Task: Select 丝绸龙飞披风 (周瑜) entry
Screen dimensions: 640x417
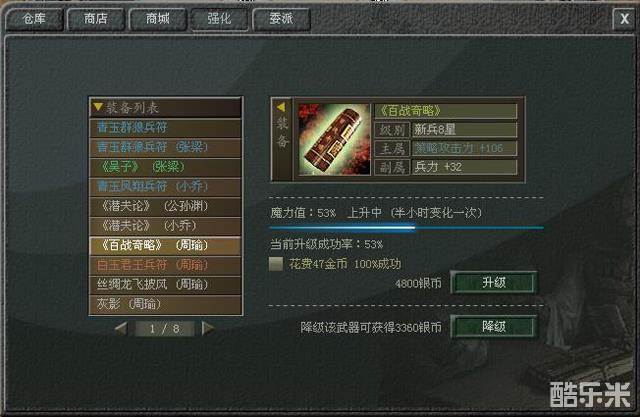Action: point(165,285)
